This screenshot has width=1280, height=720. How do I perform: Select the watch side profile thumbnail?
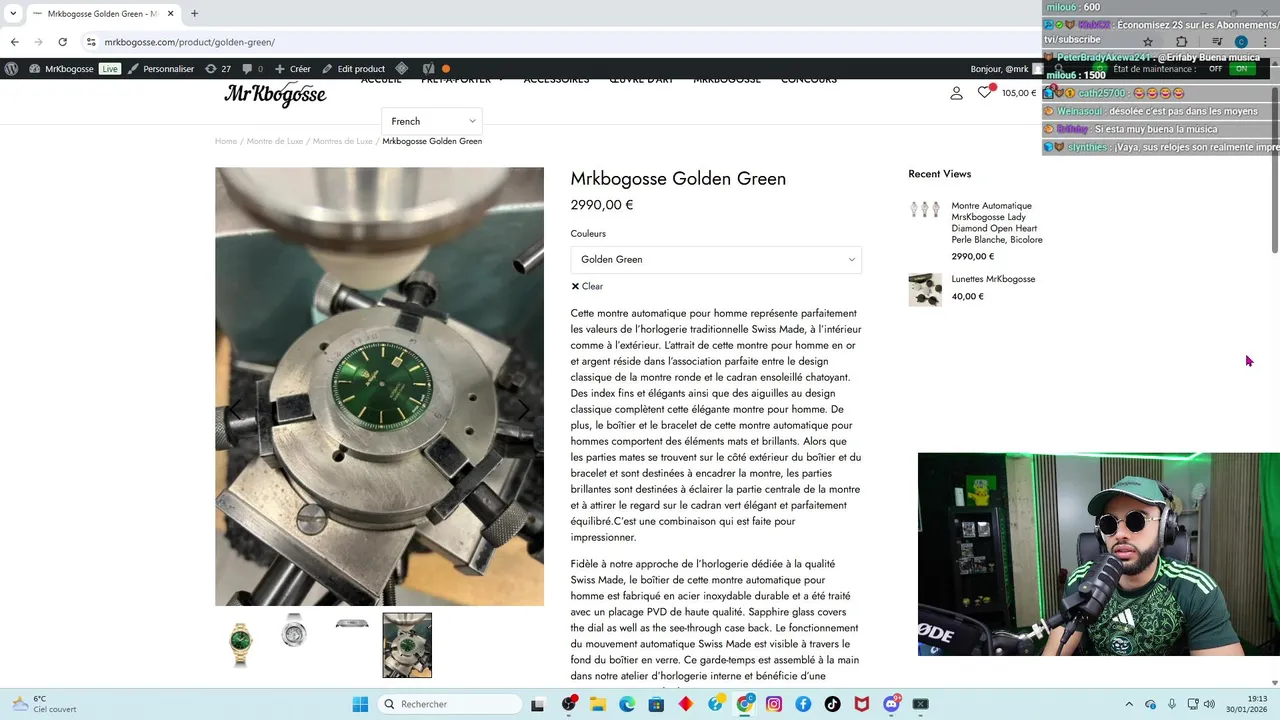351,624
